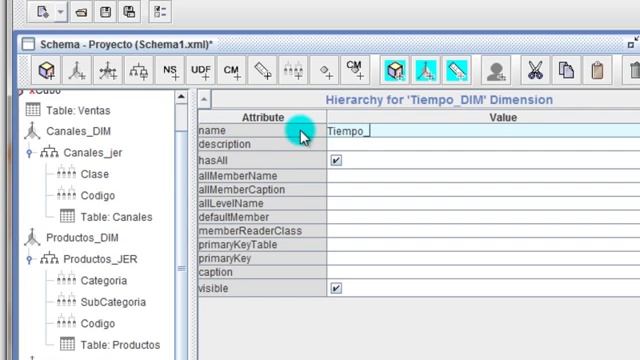Select the Categoria level

coord(104,281)
